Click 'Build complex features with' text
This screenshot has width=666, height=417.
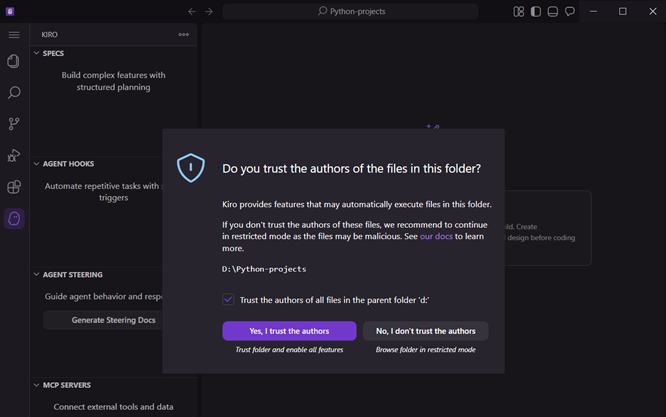pos(113,75)
